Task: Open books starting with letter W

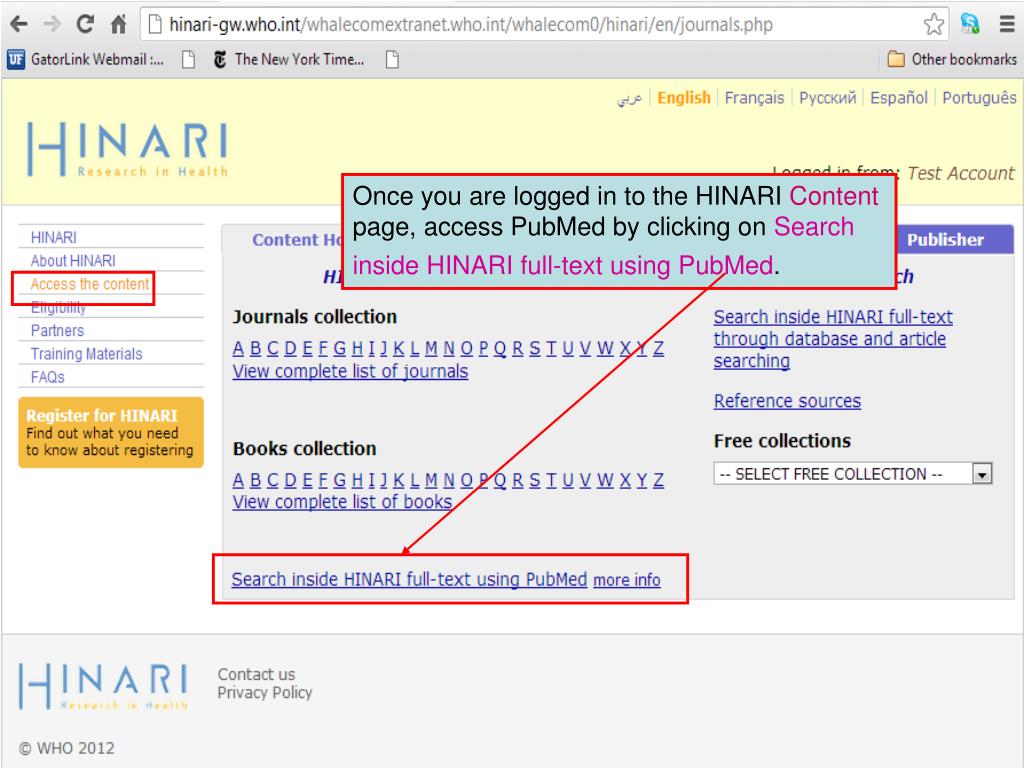Action: [605, 480]
